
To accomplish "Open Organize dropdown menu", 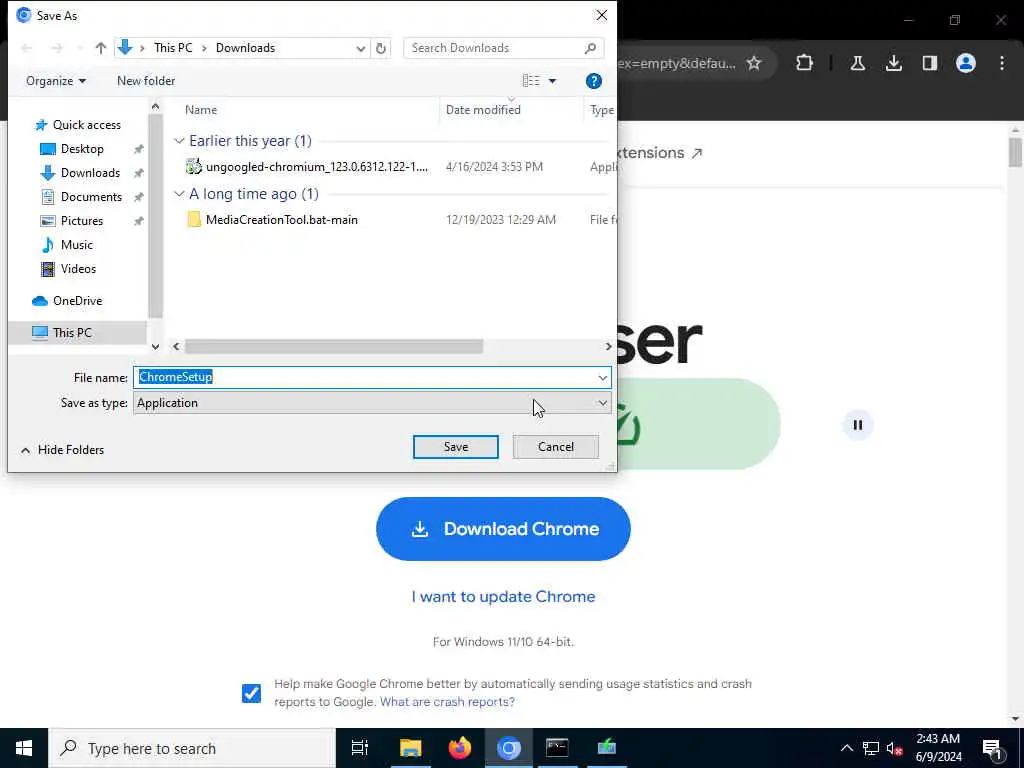I will [56, 81].
